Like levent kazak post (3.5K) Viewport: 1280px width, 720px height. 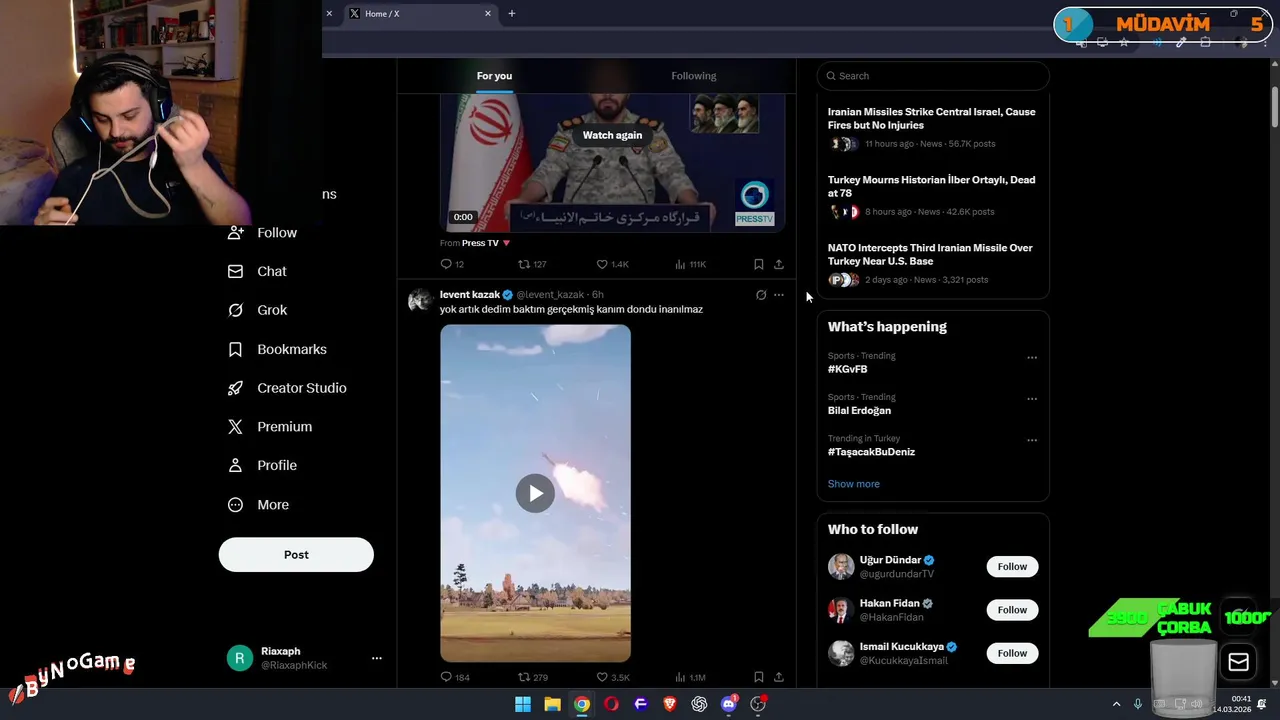pyautogui.click(x=612, y=677)
